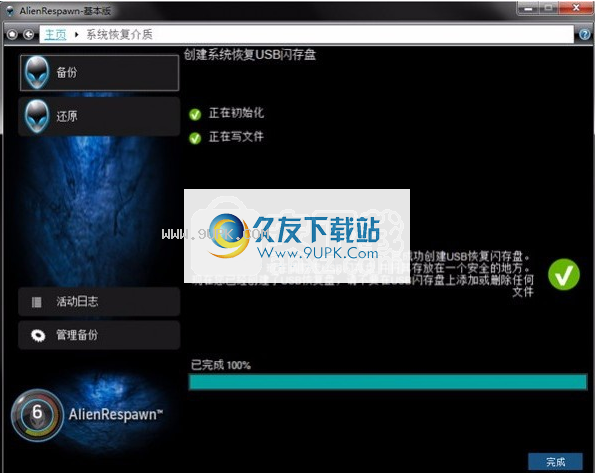Click the back arrow navigation icon
Viewport: 595px width, 473px height.
pos(28,35)
